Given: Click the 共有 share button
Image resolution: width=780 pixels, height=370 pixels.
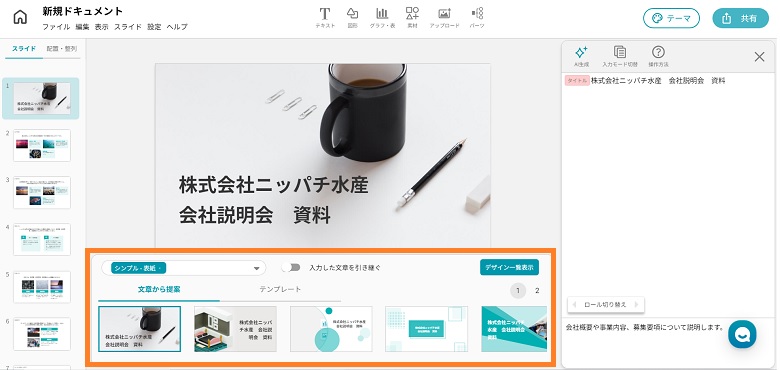Looking at the screenshot, I should coord(740,18).
